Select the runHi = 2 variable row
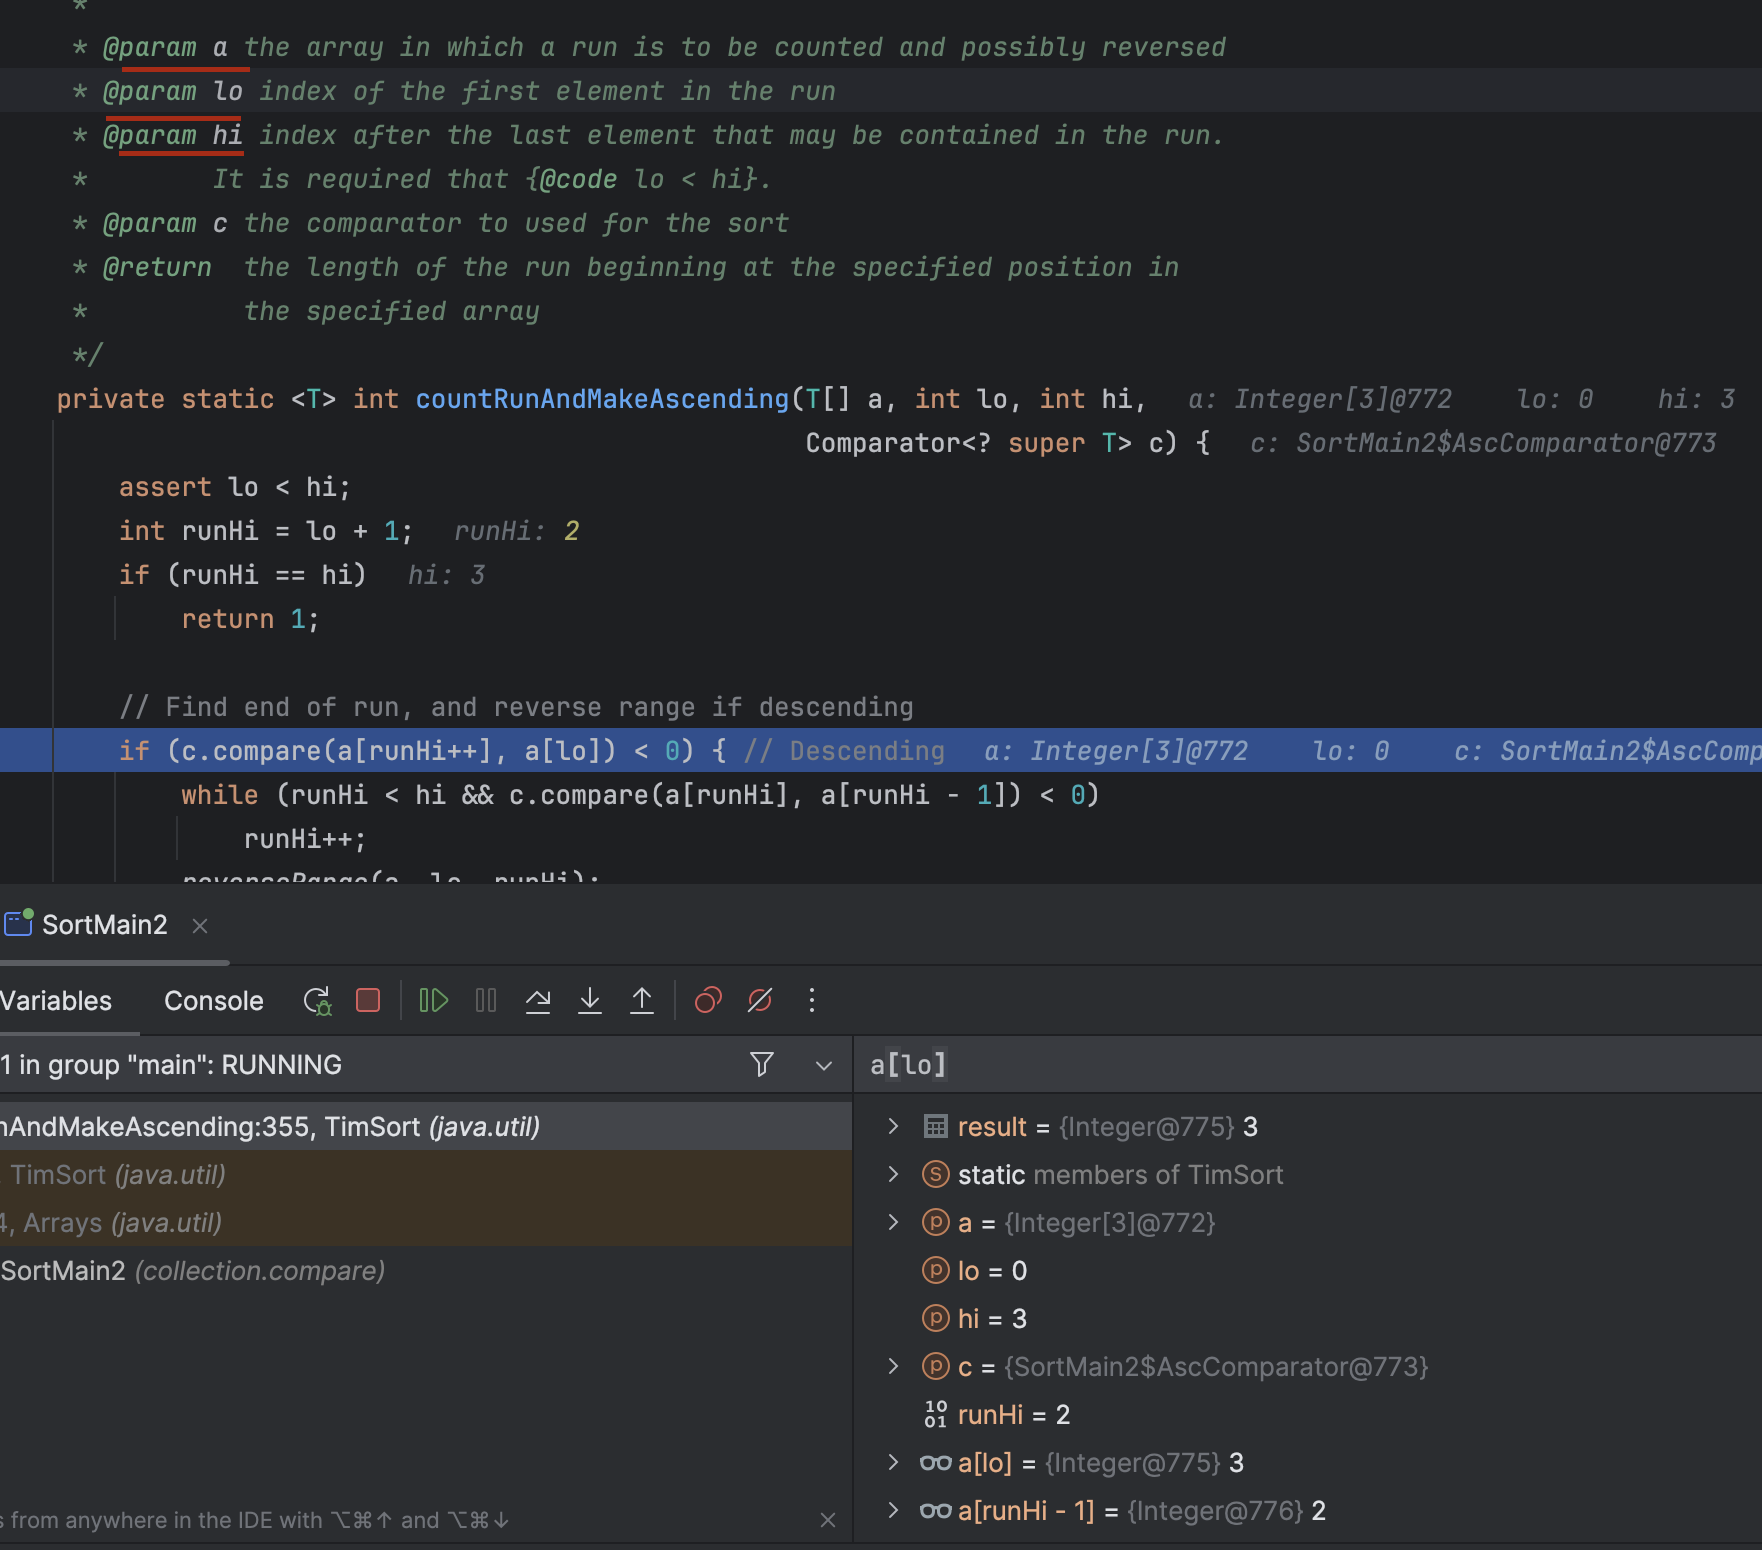This screenshot has height=1550, width=1762. [1308, 1415]
